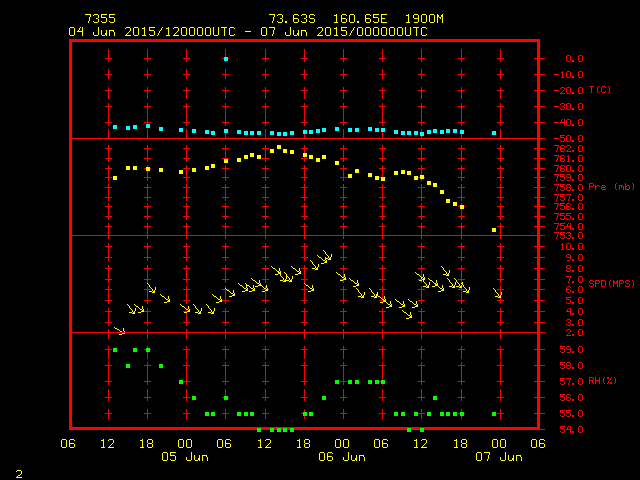The width and height of the screenshot is (640, 480).
Task: Click the 758.0 pressure tick value
Action: 569,188
